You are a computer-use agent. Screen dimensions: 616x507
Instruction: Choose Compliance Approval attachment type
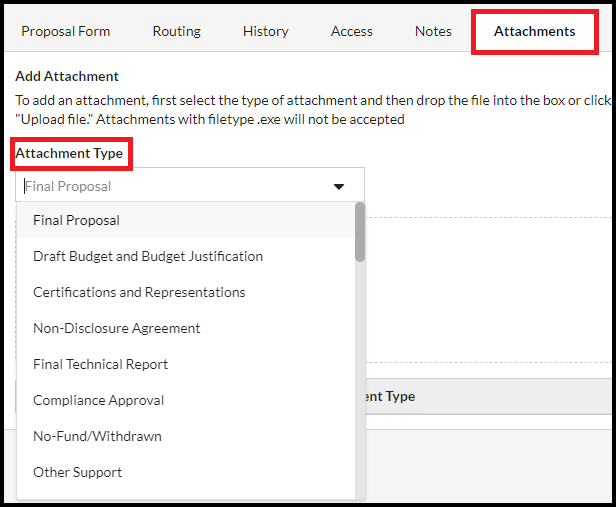98,400
